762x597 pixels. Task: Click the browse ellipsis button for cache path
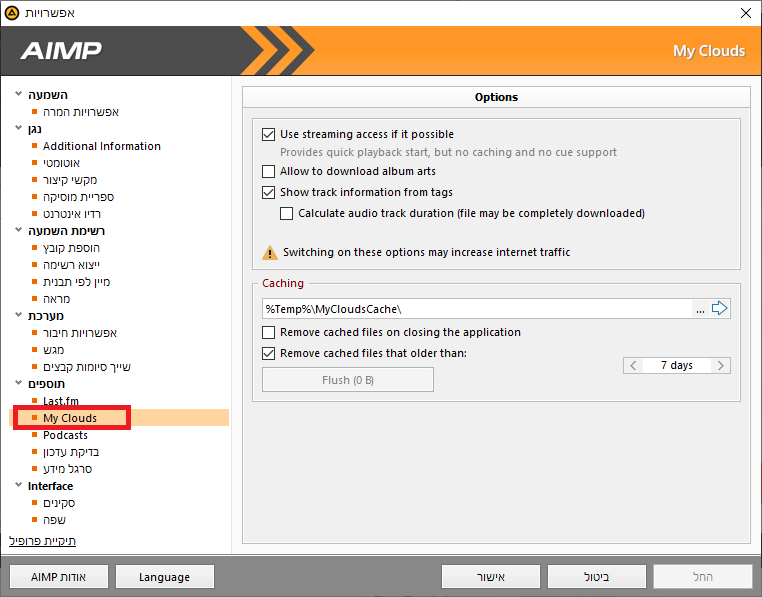pyautogui.click(x=700, y=309)
